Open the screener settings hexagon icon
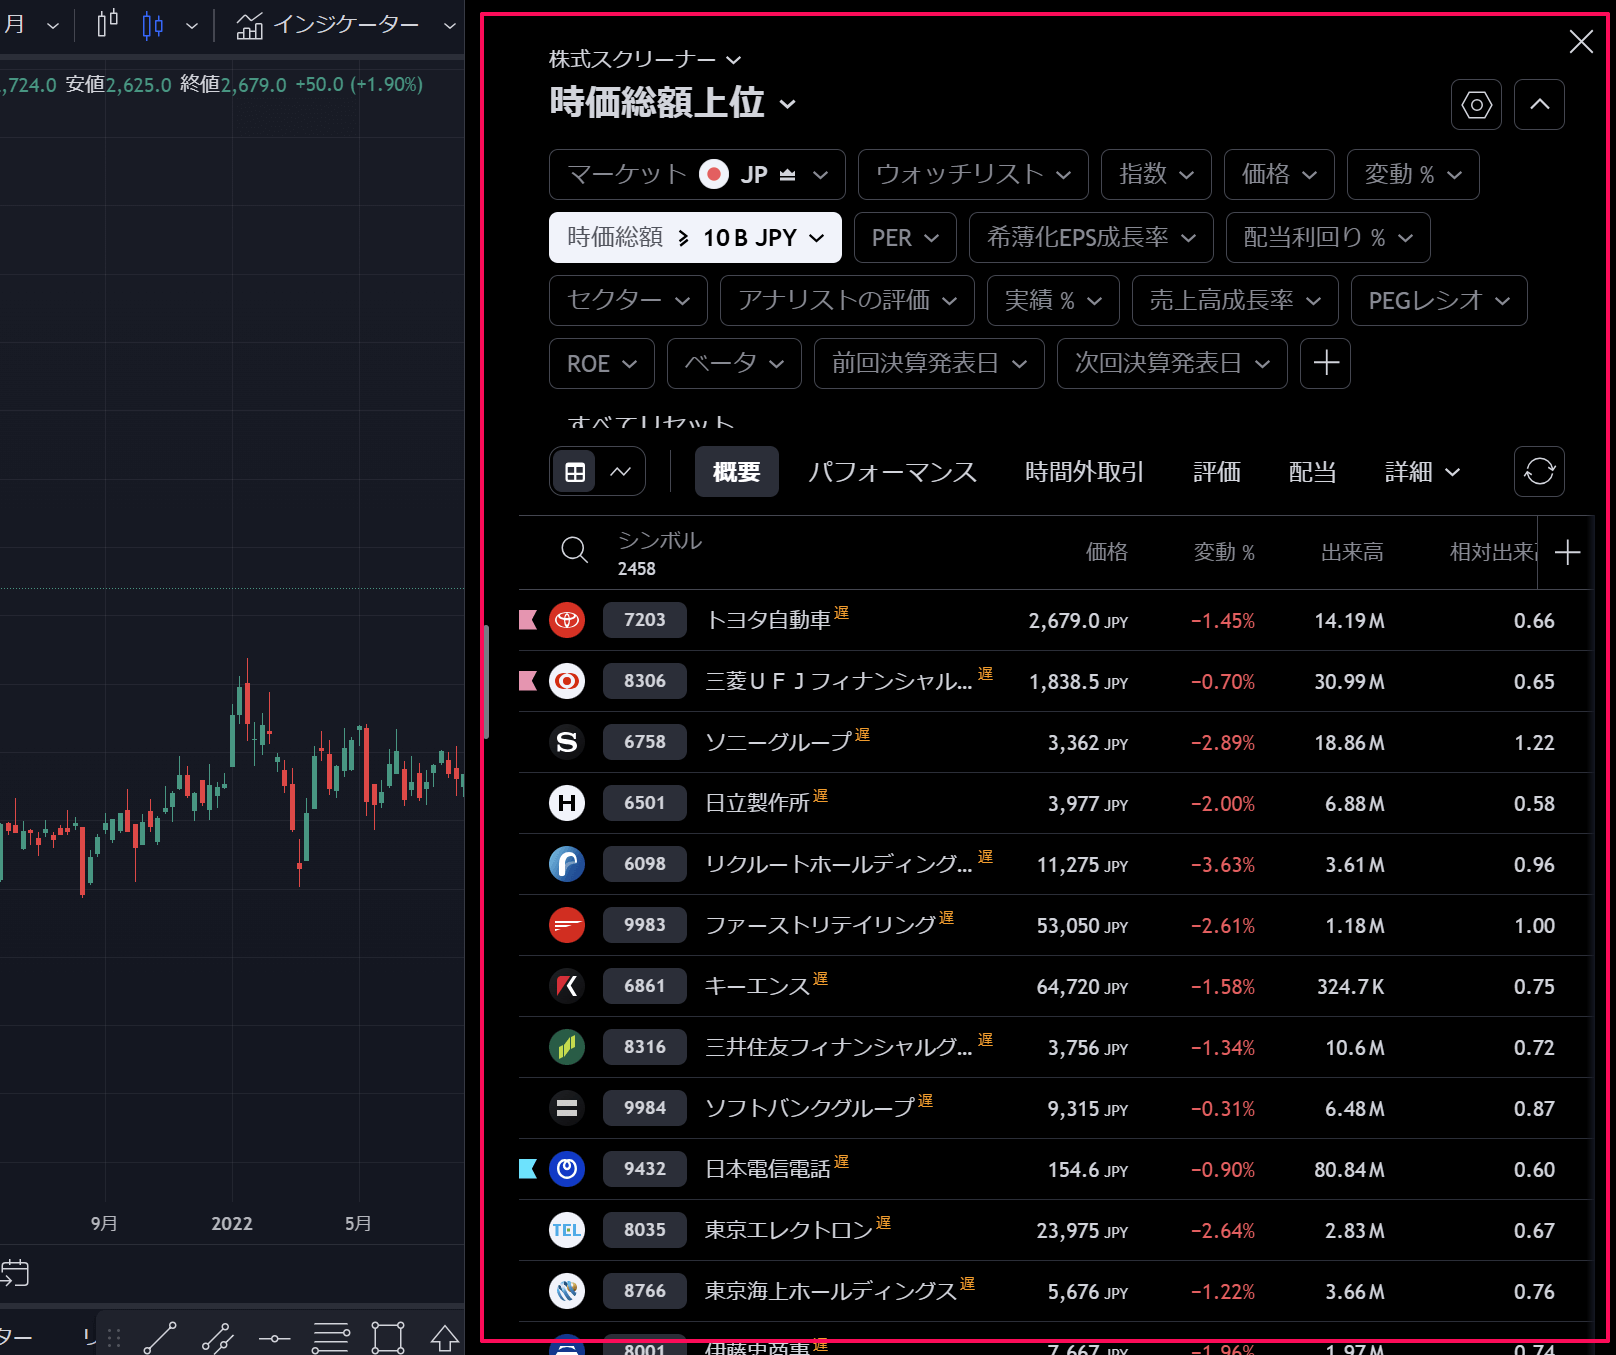Image resolution: width=1616 pixels, height=1355 pixels. [1476, 104]
